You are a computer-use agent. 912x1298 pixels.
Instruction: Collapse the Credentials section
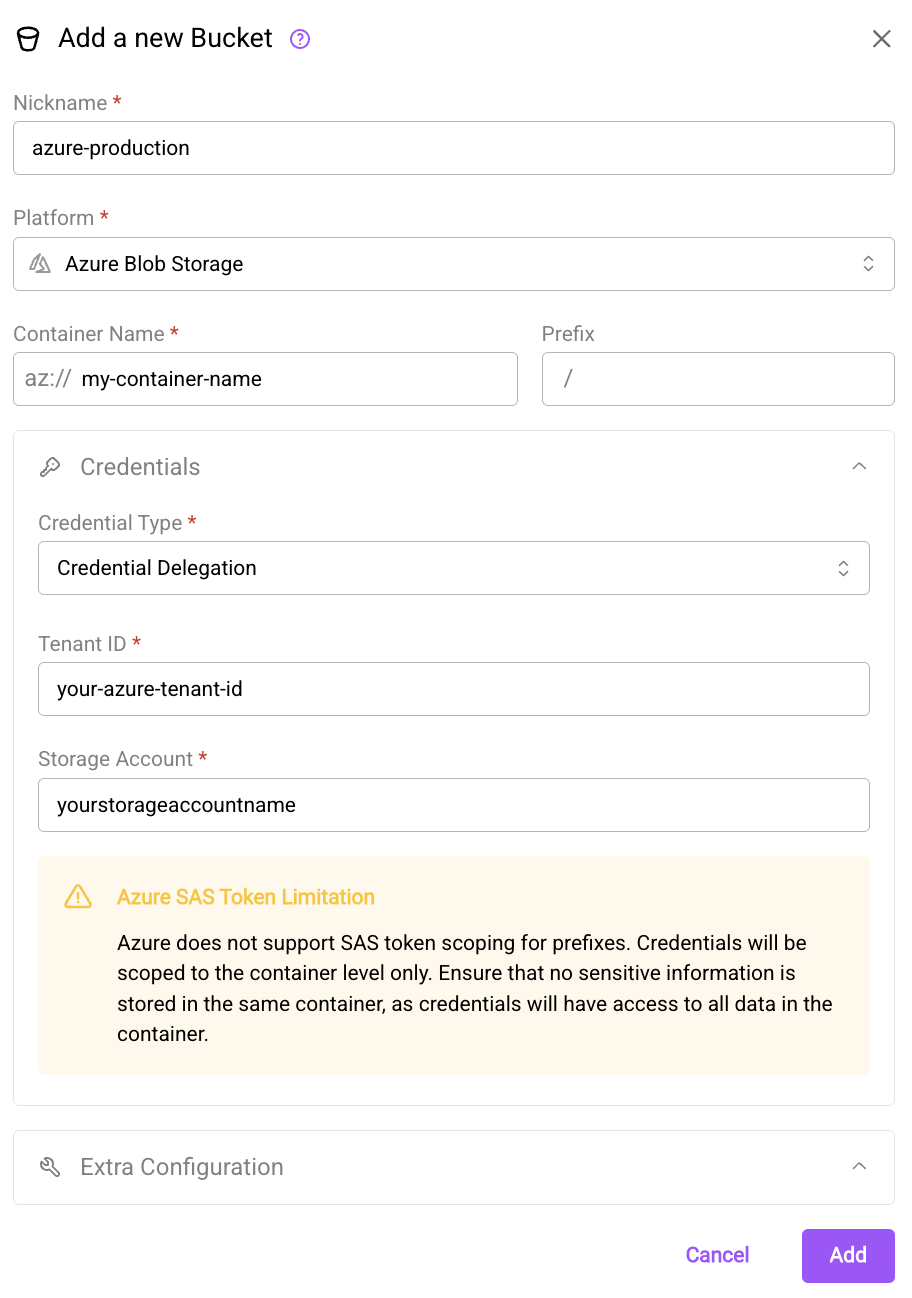pos(859,466)
